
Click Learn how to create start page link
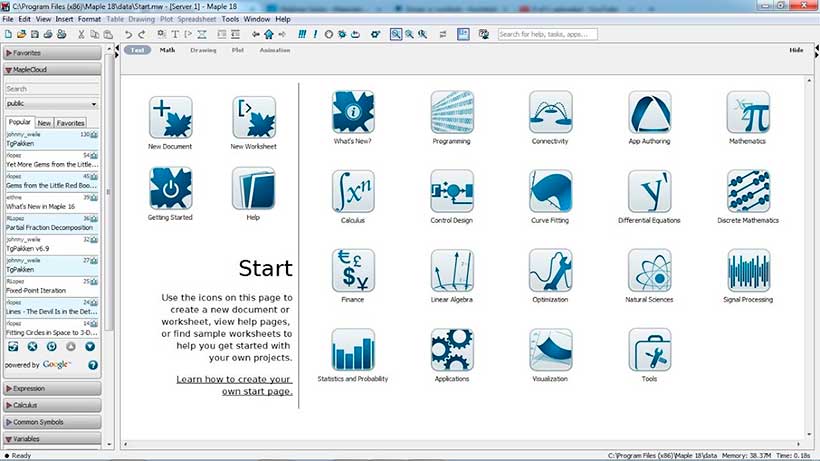point(234,385)
